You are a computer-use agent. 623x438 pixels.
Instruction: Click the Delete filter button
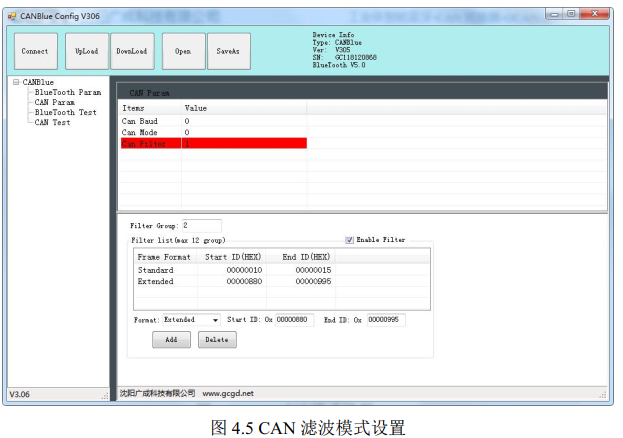(217, 340)
